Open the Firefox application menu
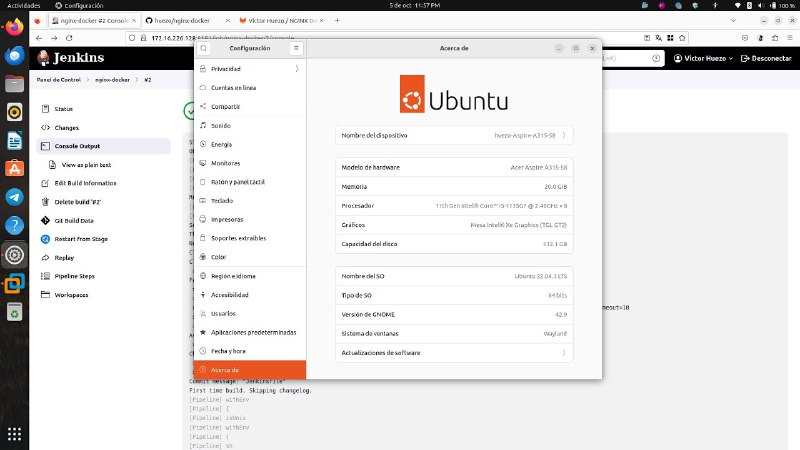This screenshot has height=450, width=800. (790, 38)
